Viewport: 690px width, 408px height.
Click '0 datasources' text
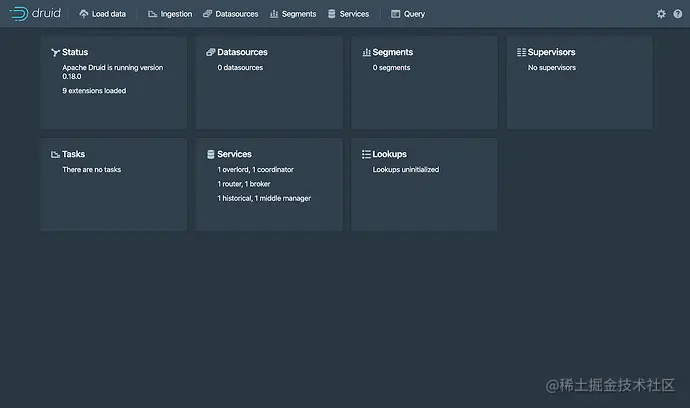click(x=240, y=67)
